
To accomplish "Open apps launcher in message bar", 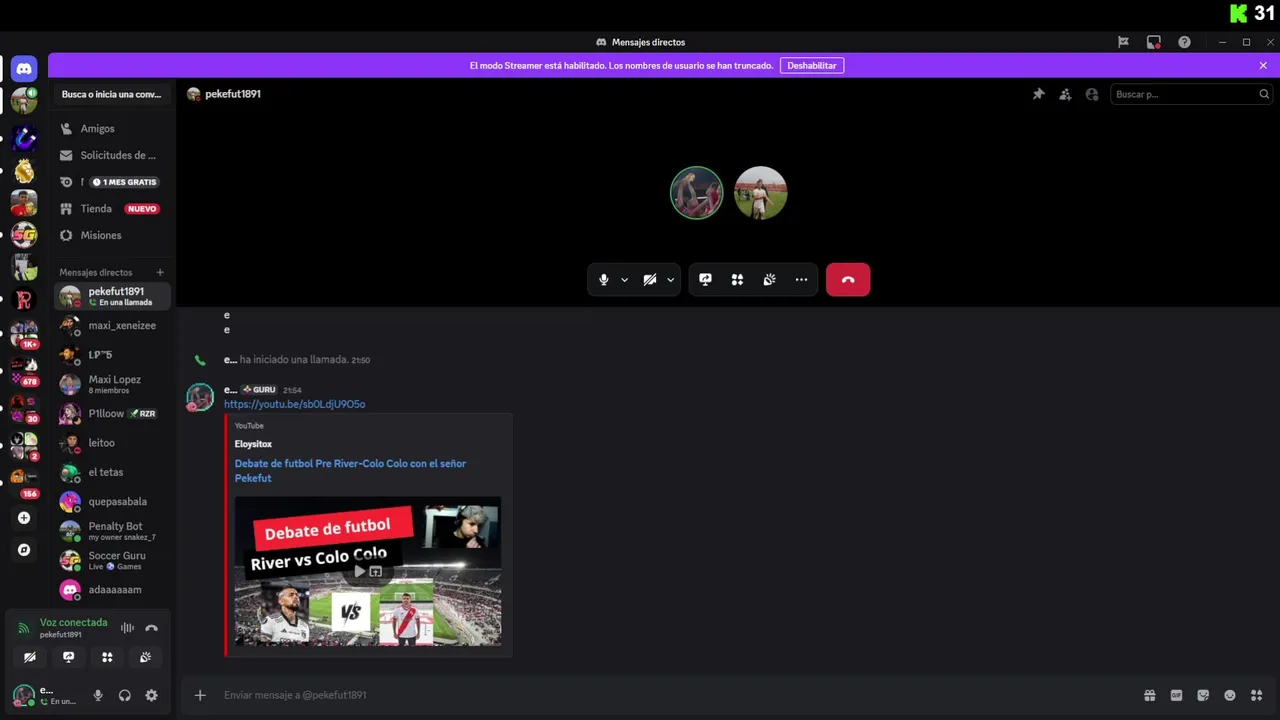I will point(1256,695).
